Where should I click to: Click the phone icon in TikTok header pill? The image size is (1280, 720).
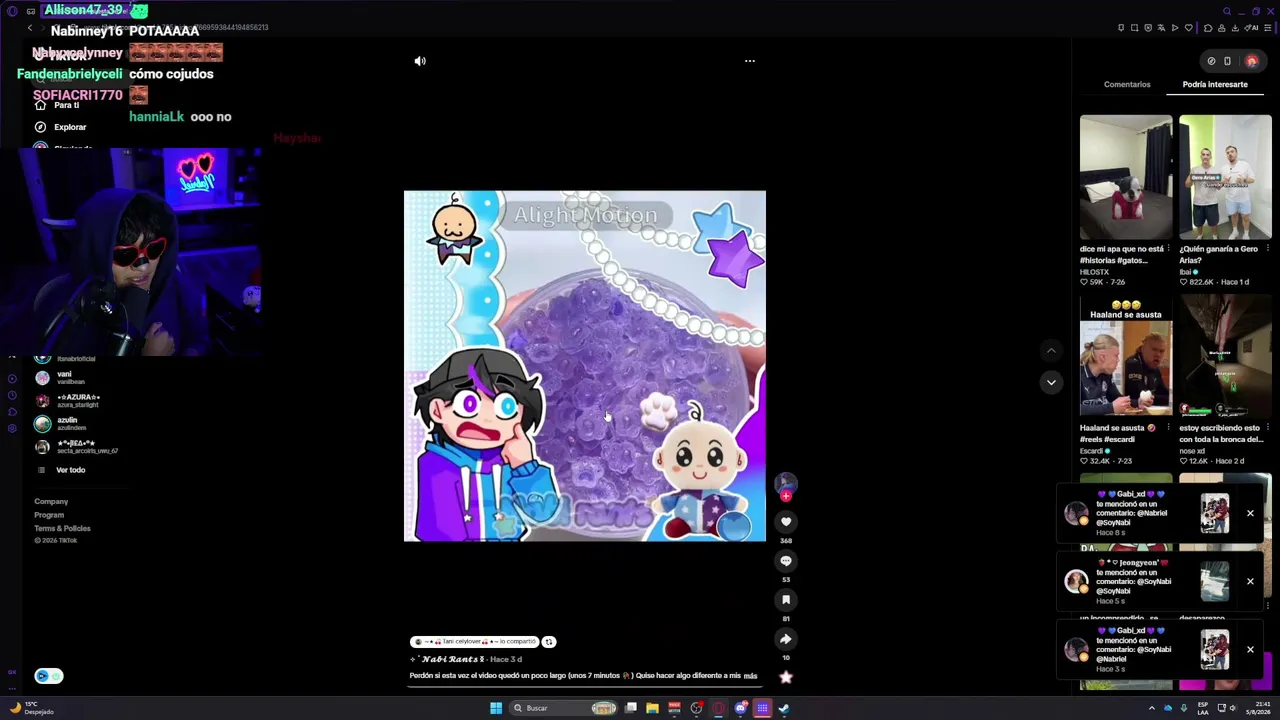point(1227,61)
